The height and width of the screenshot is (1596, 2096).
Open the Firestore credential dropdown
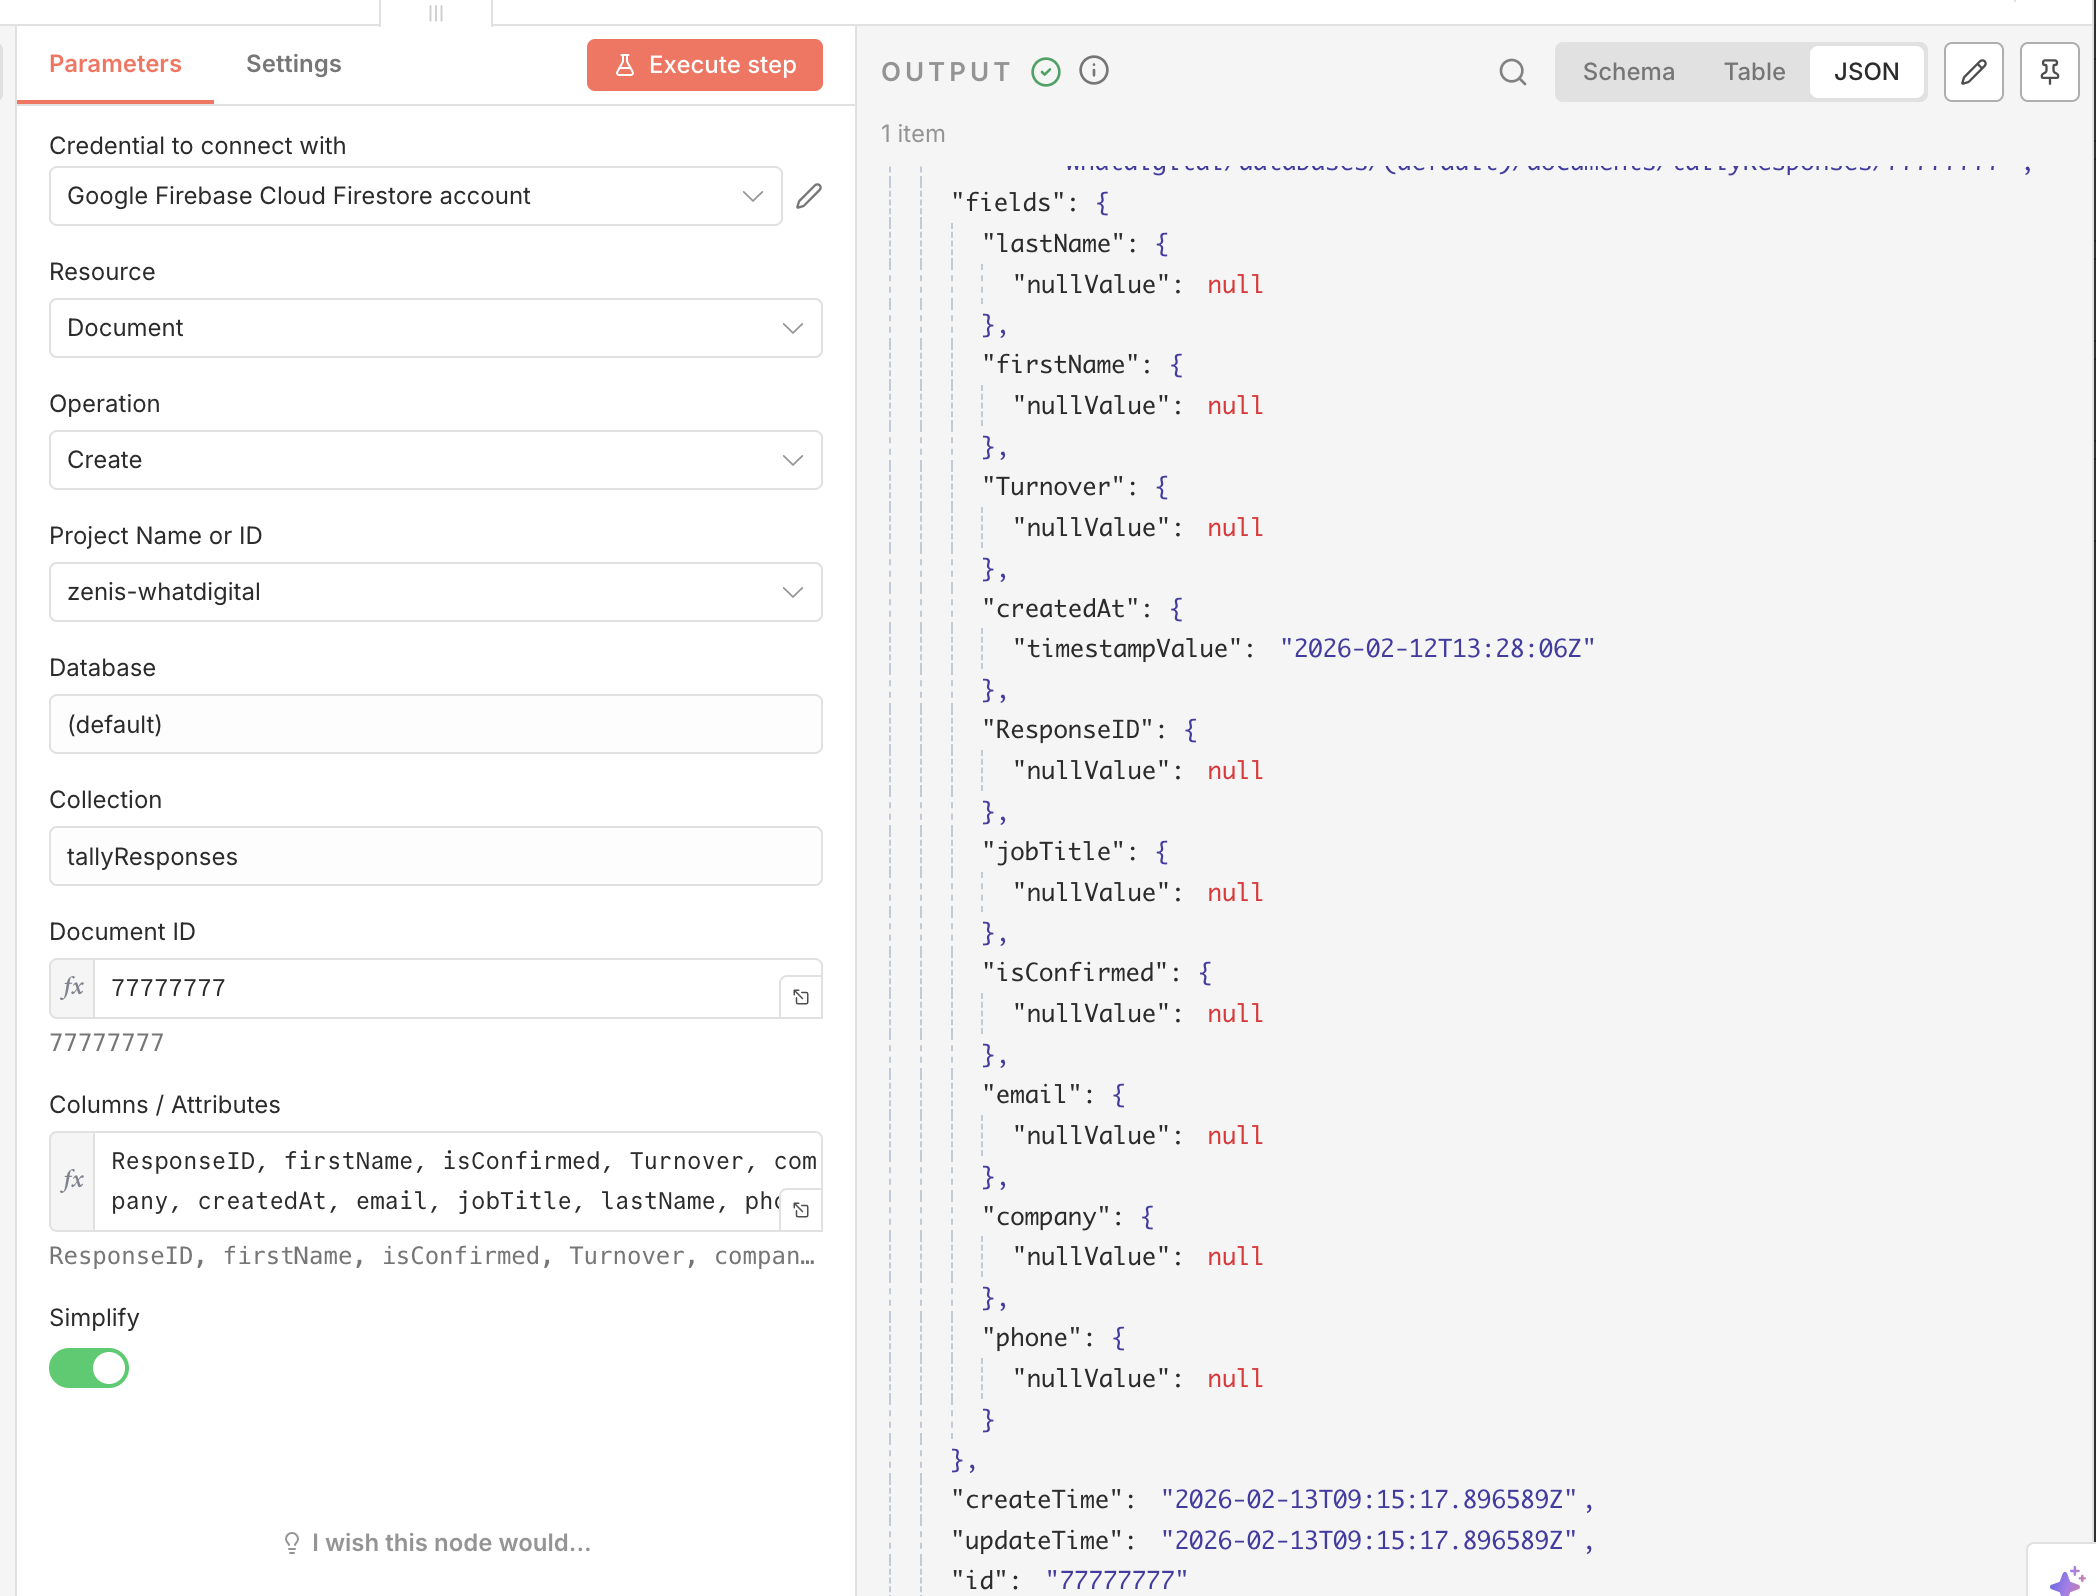415,196
